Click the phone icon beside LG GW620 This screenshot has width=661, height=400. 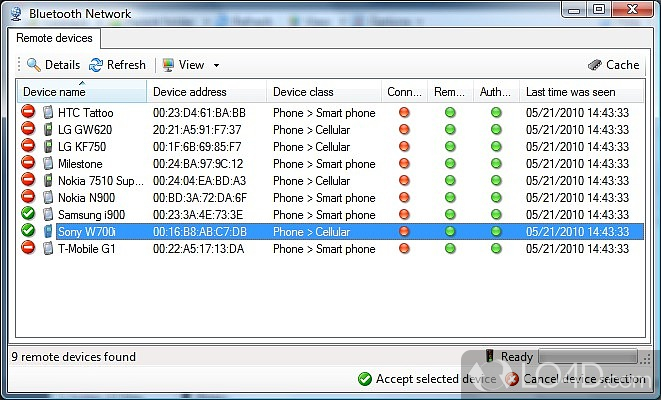pyautogui.click(x=48, y=129)
